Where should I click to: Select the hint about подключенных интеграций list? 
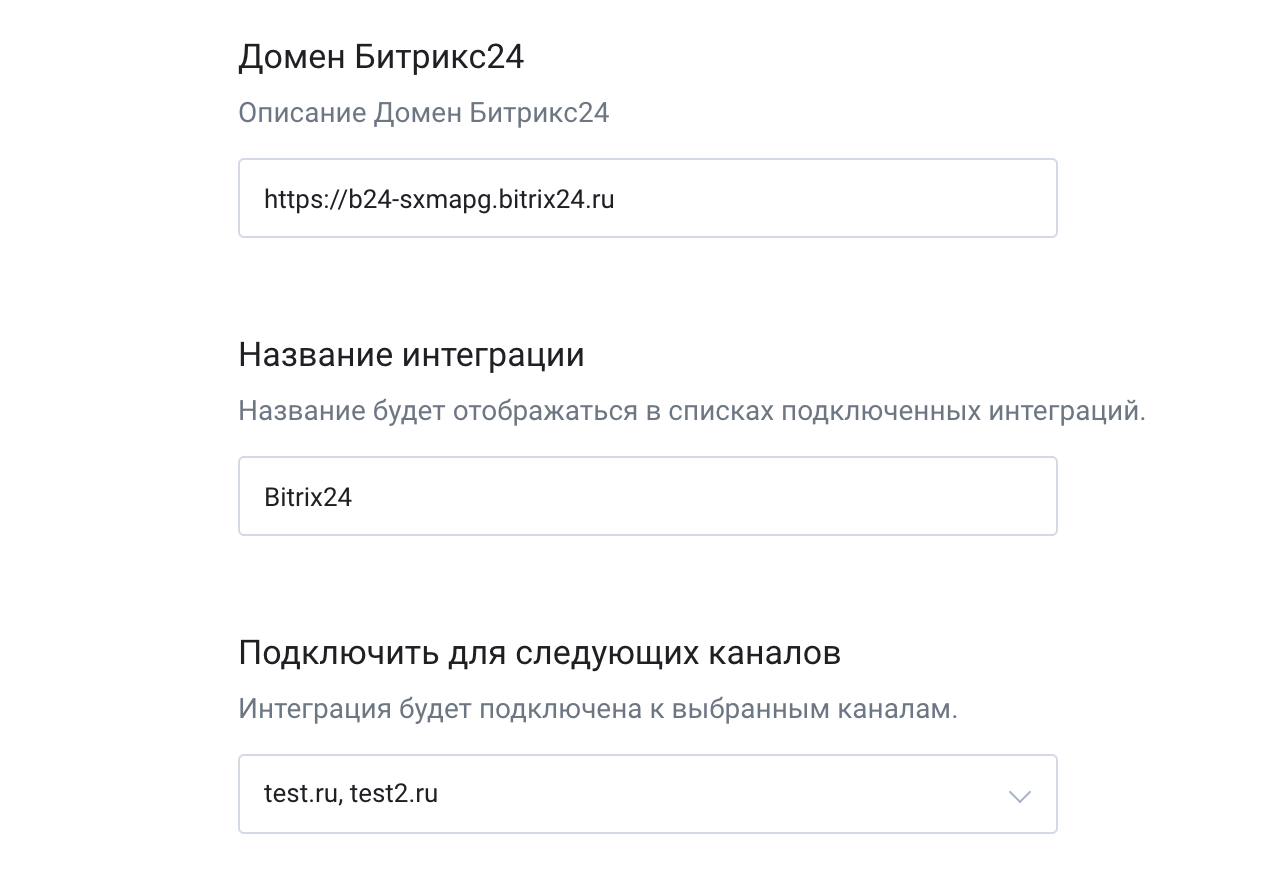point(693,408)
